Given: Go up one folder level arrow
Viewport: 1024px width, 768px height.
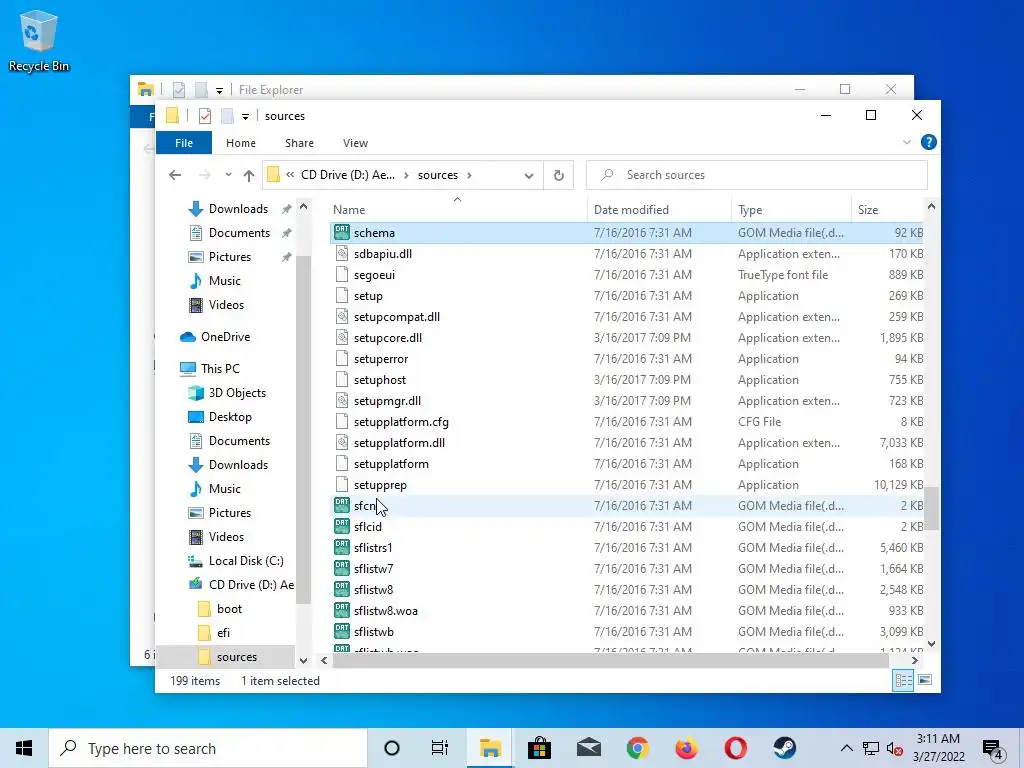Looking at the screenshot, I should [248, 175].
